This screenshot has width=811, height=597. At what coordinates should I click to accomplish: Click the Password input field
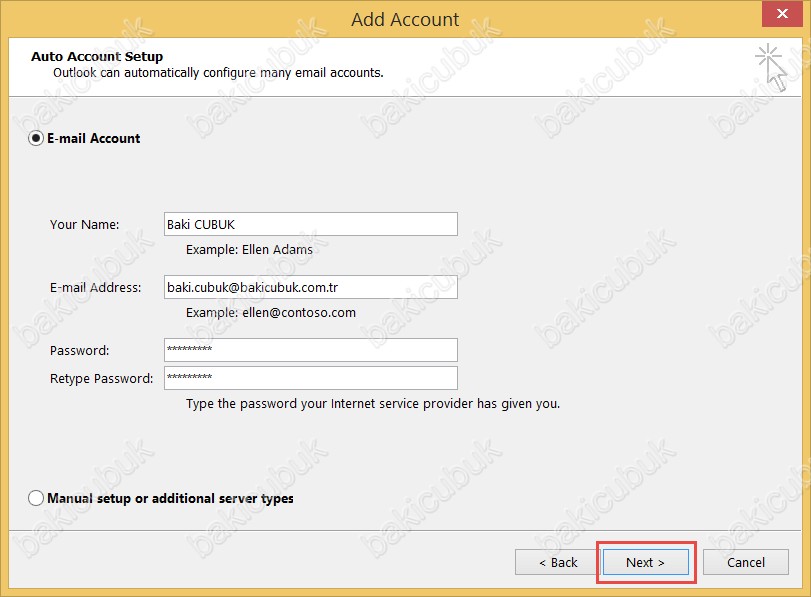(x=311, y=350)
